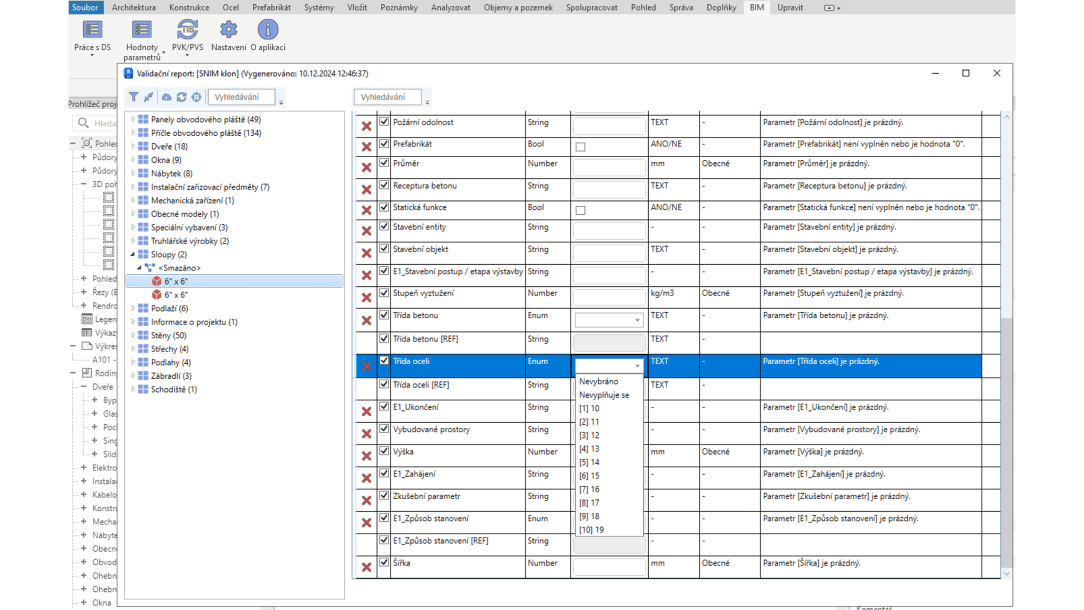Select option '[5] 14' in the list

pyautogui.click(x=590, y=462)
